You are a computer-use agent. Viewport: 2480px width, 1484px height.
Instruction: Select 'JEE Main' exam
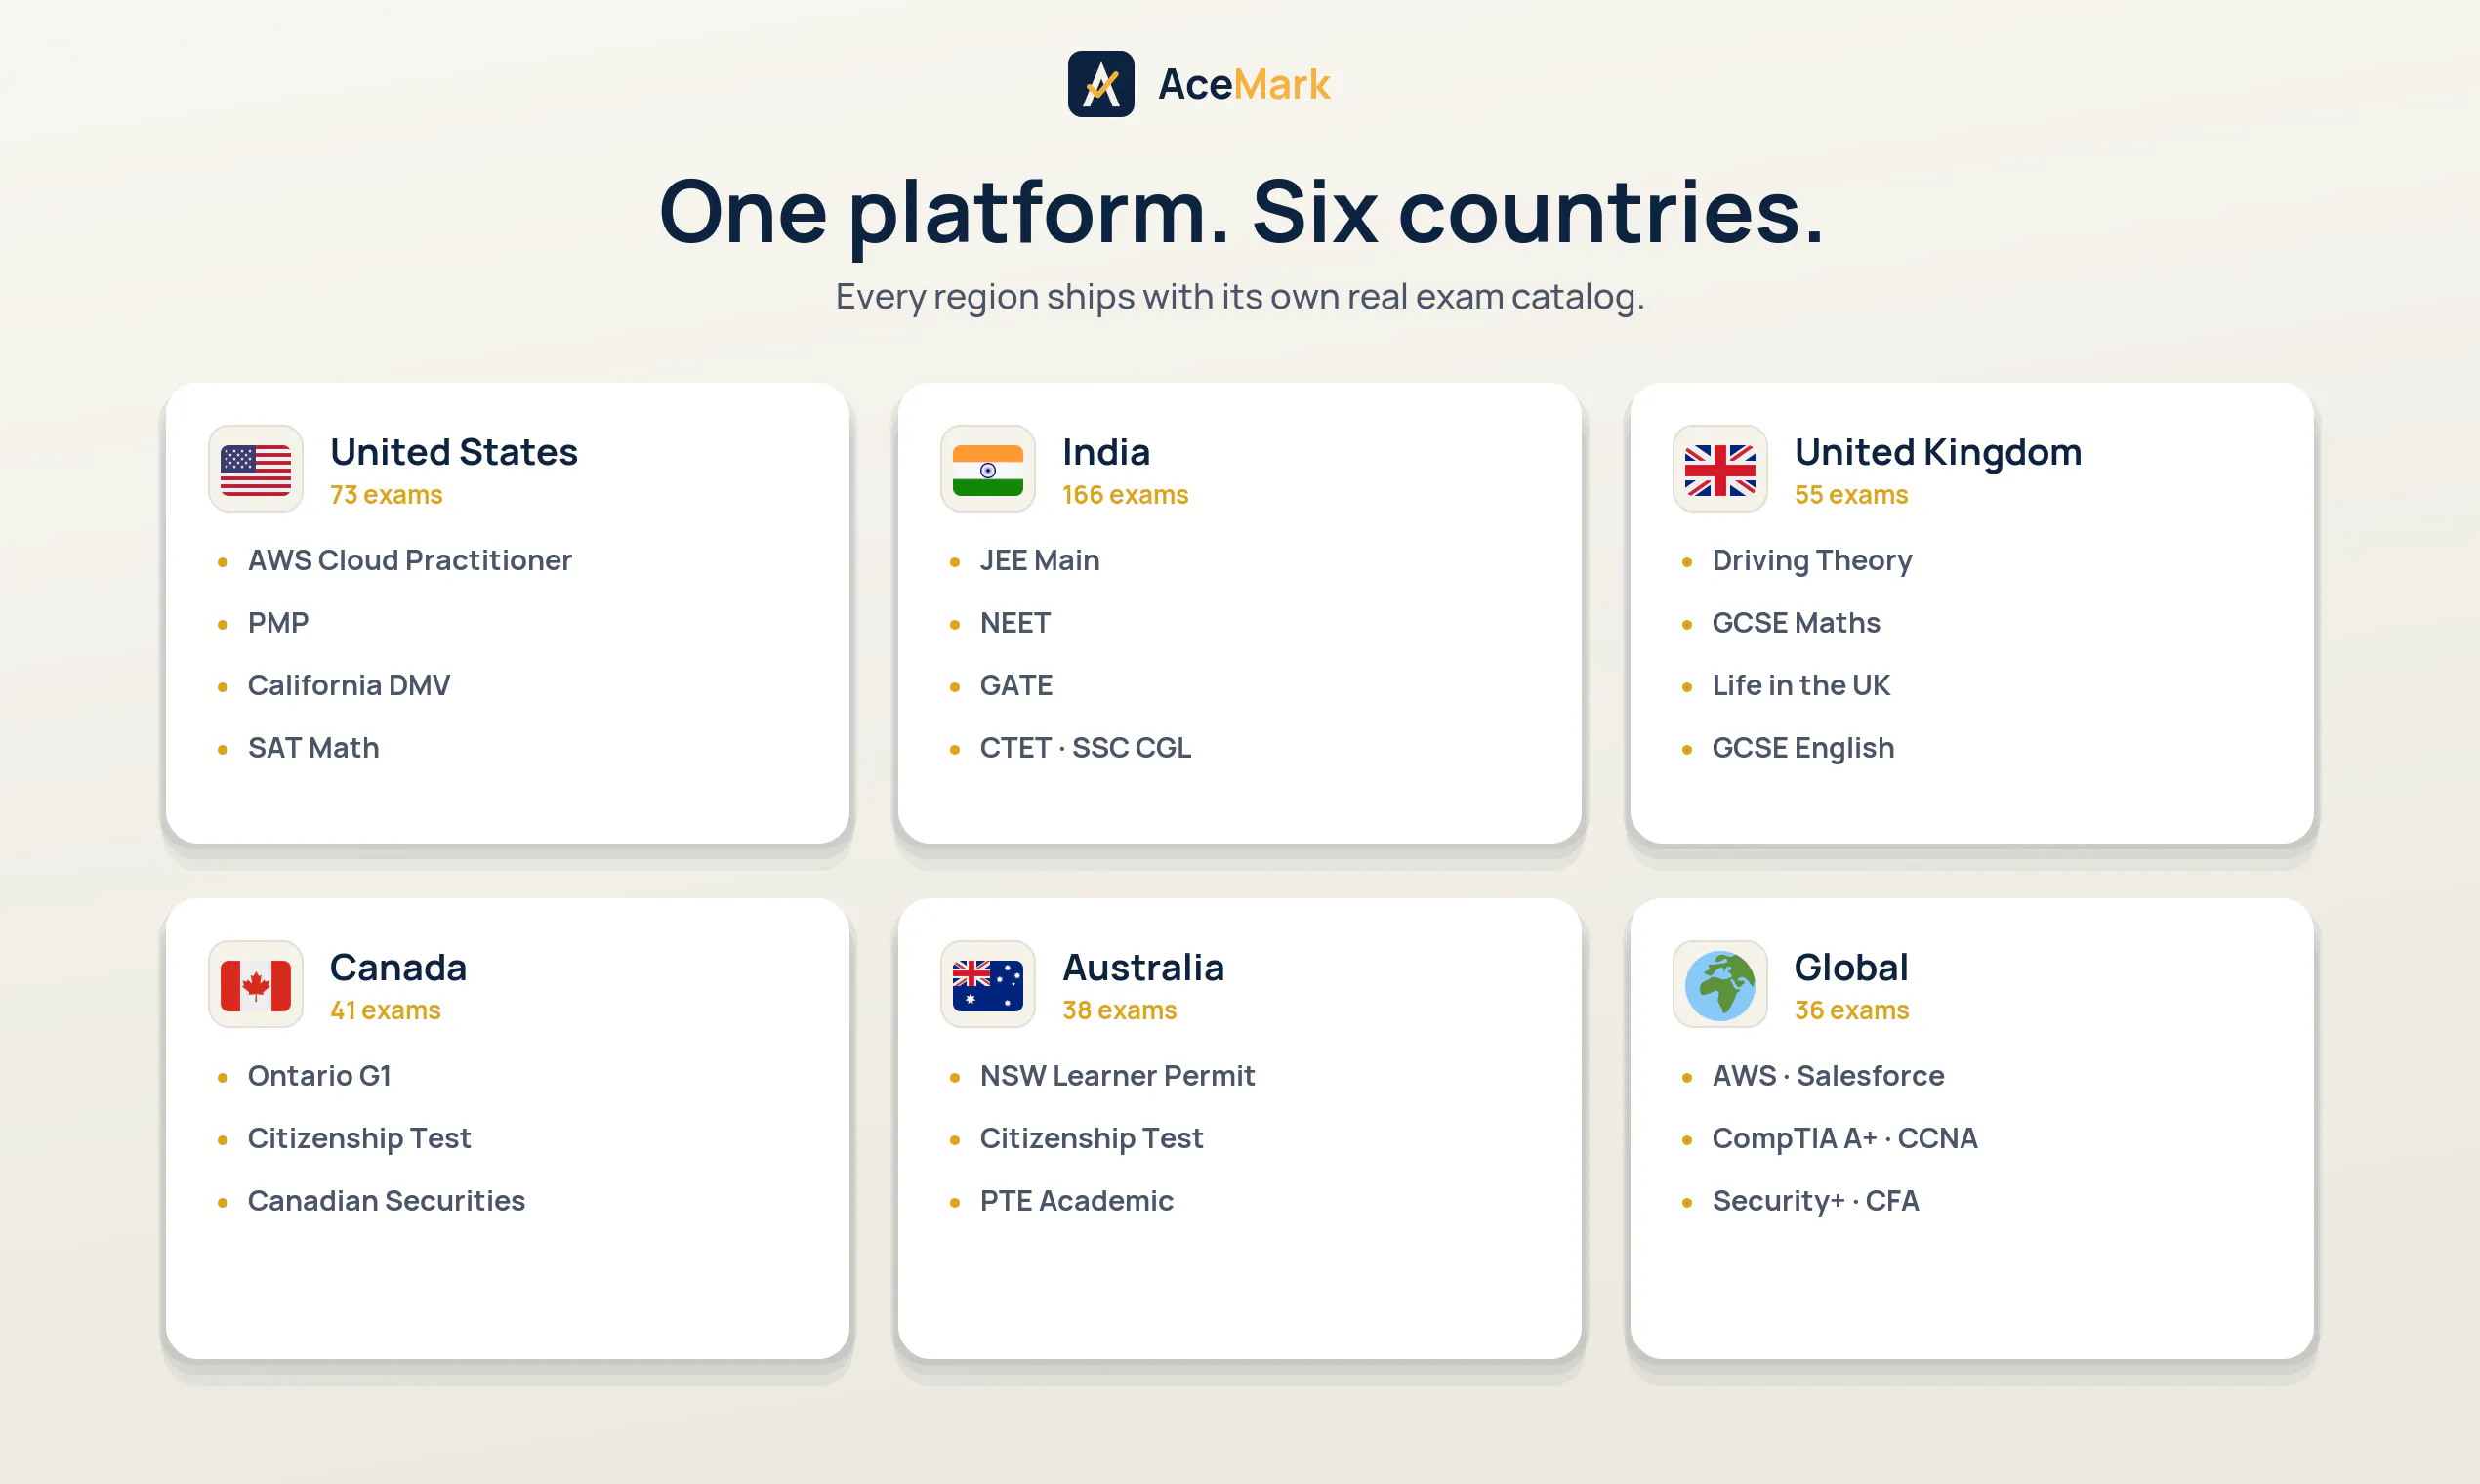[1039, 560]
